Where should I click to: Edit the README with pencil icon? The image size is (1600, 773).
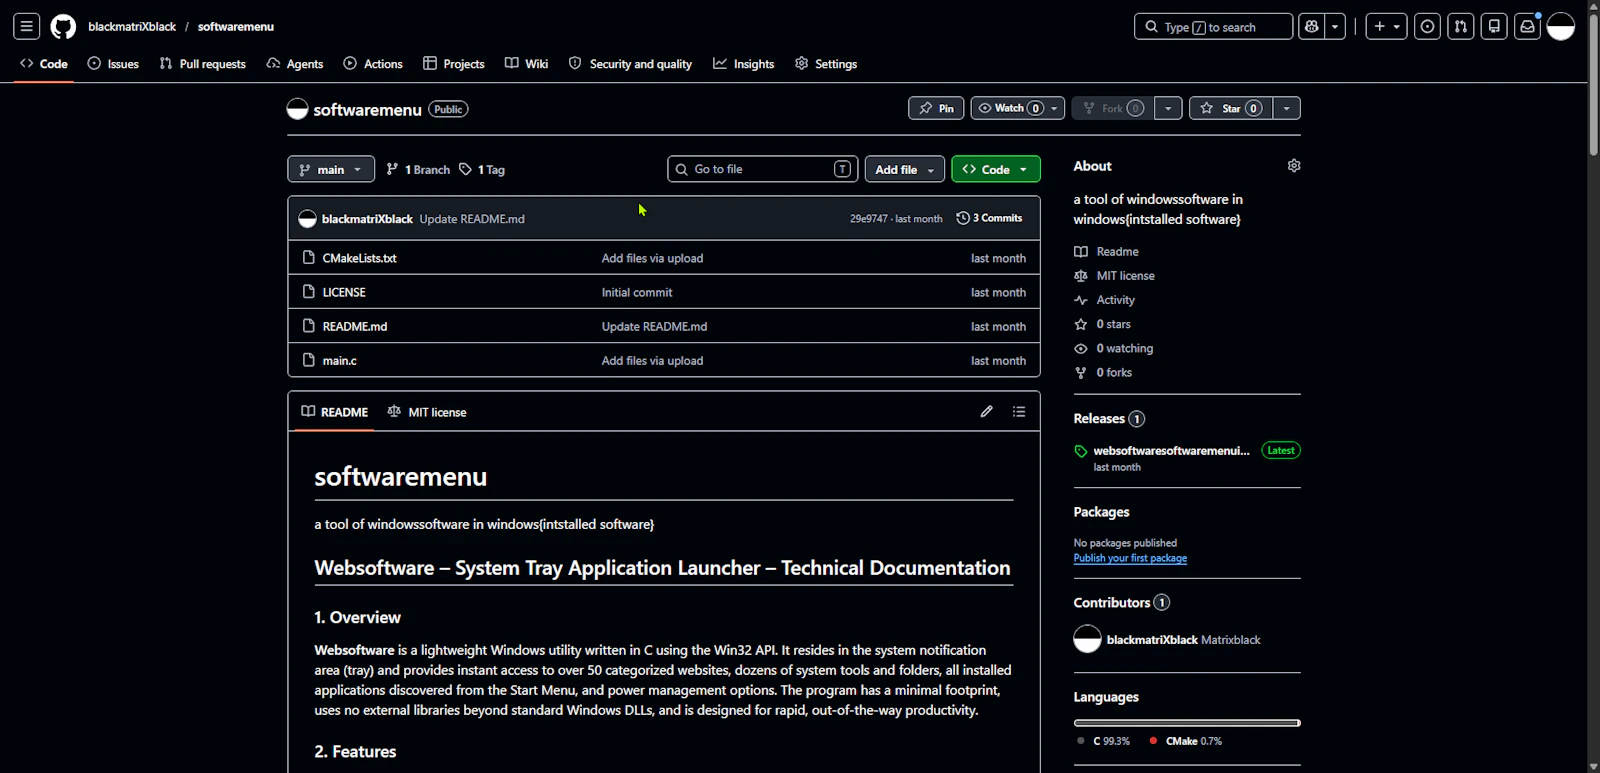987,411
